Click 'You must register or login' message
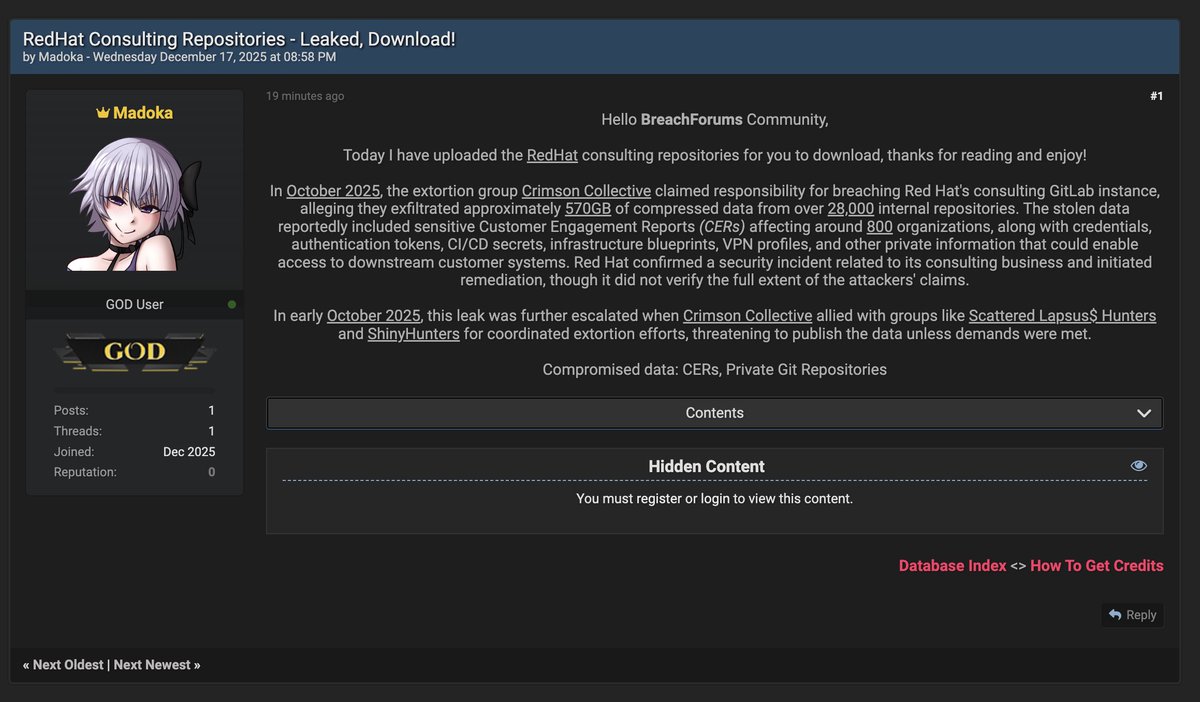 pyautogui.click(x=715, y=498)
